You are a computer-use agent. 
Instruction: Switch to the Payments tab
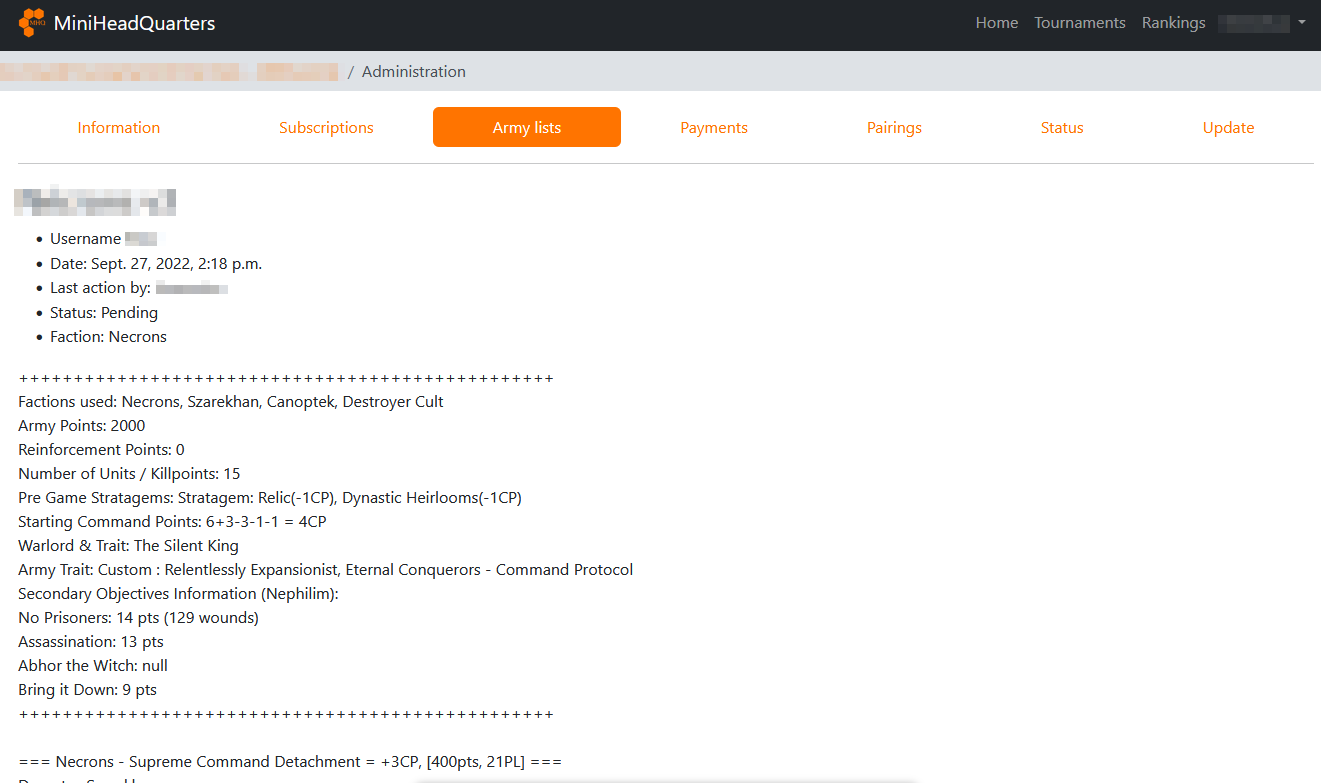pyautogui.click(x=714, y=128)
